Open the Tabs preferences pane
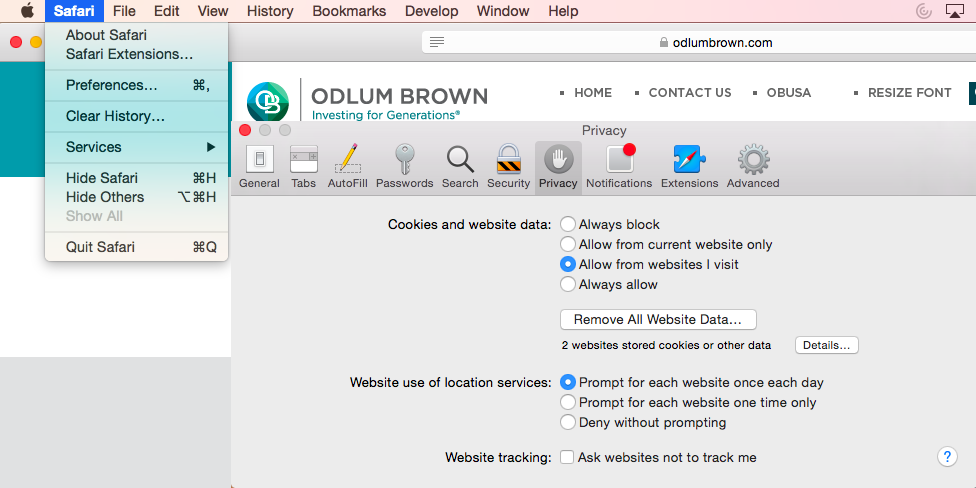This screenshot has height=488, width=976. point(304,167)
